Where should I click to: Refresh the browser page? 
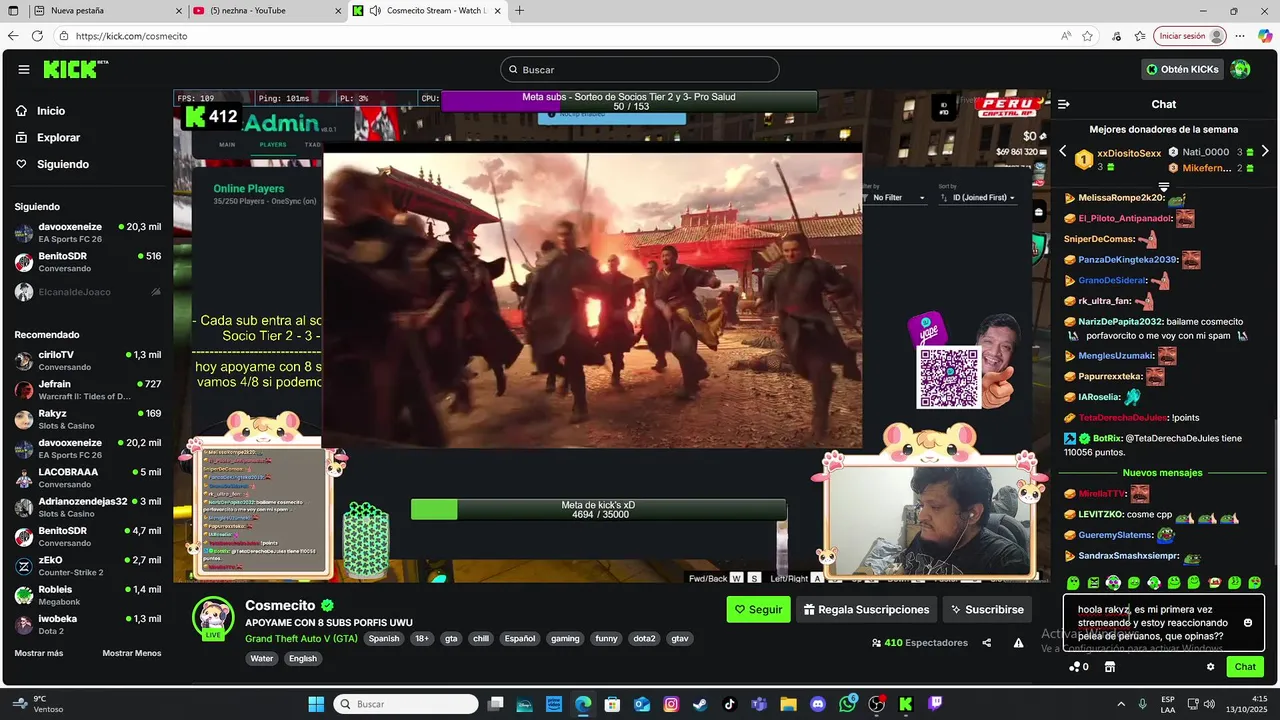(x=37, y=36)
